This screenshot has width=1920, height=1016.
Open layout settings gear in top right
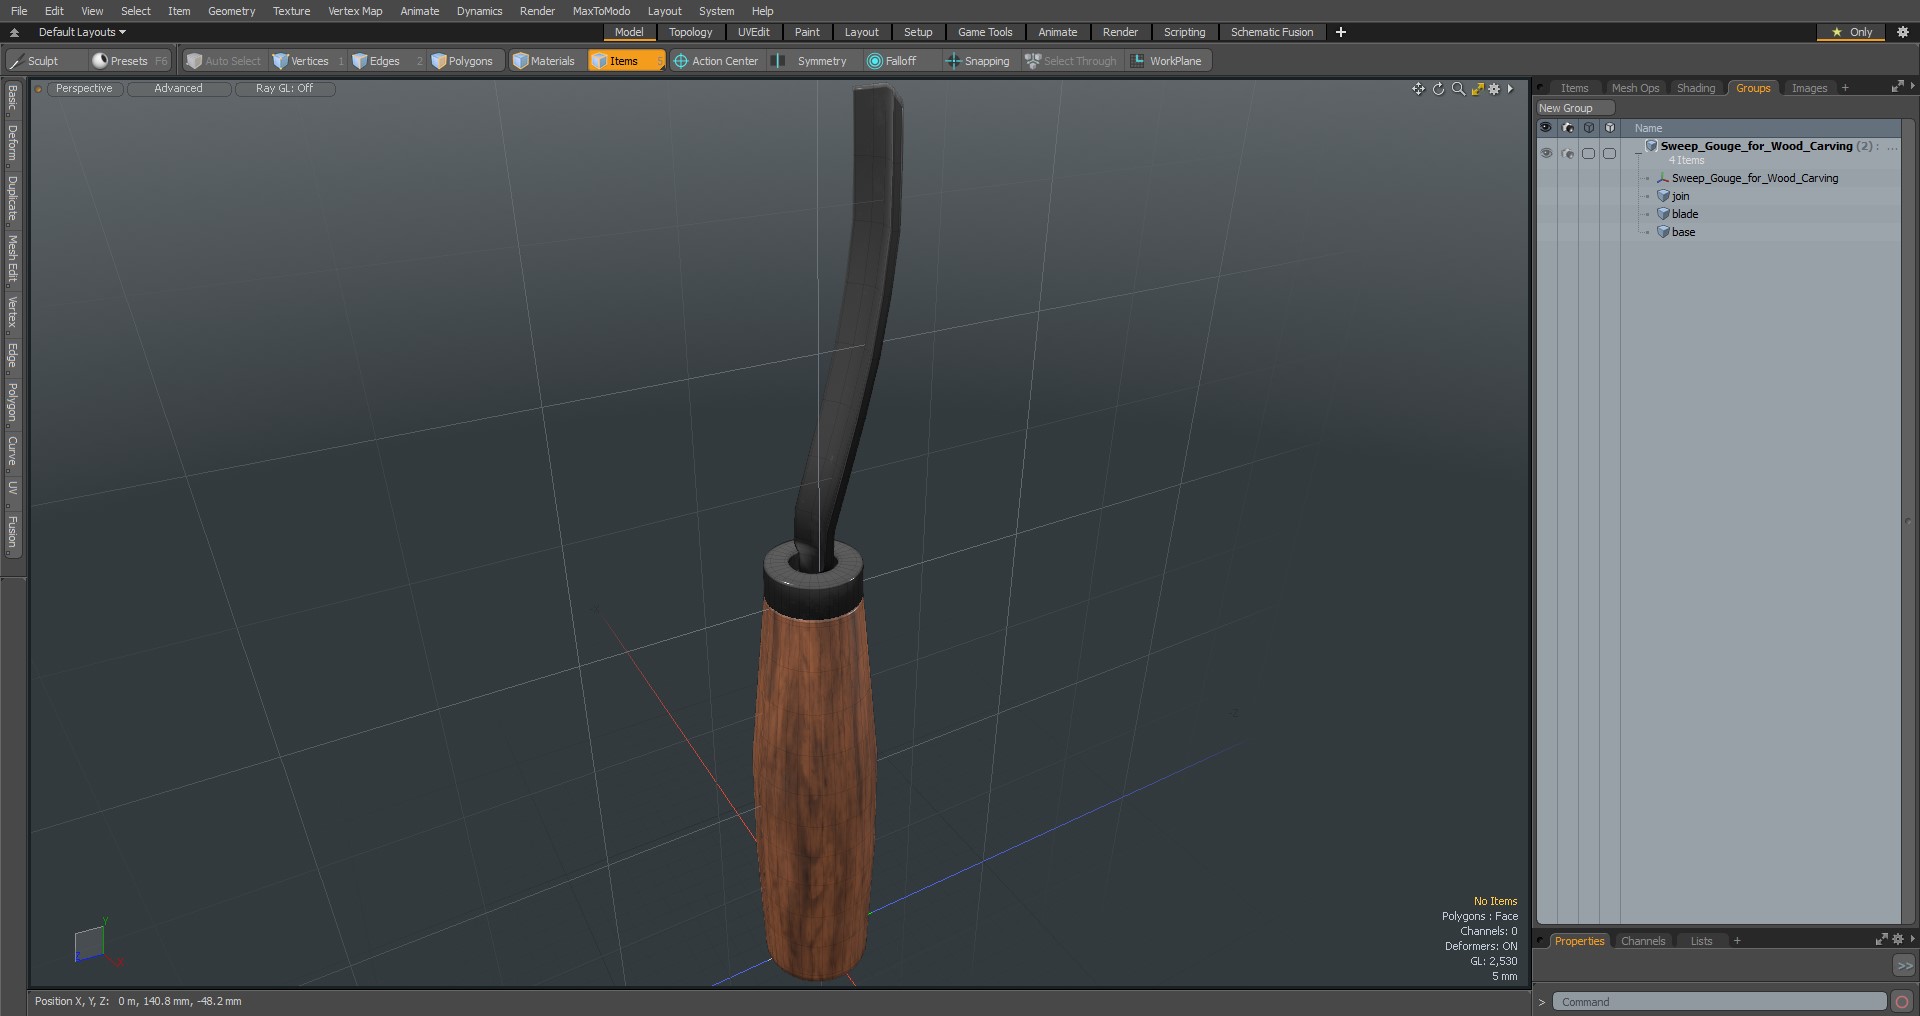click(1903, 32)
